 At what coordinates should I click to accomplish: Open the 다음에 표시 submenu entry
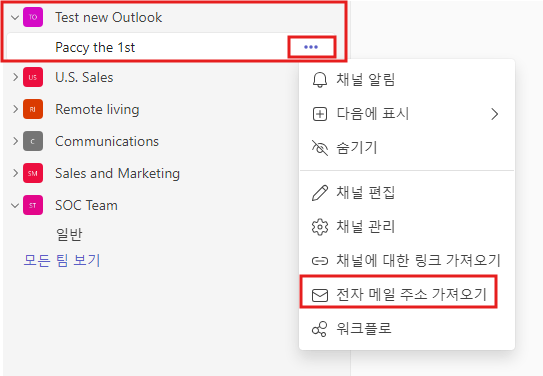pyautogui.click(x=407, y=114)
